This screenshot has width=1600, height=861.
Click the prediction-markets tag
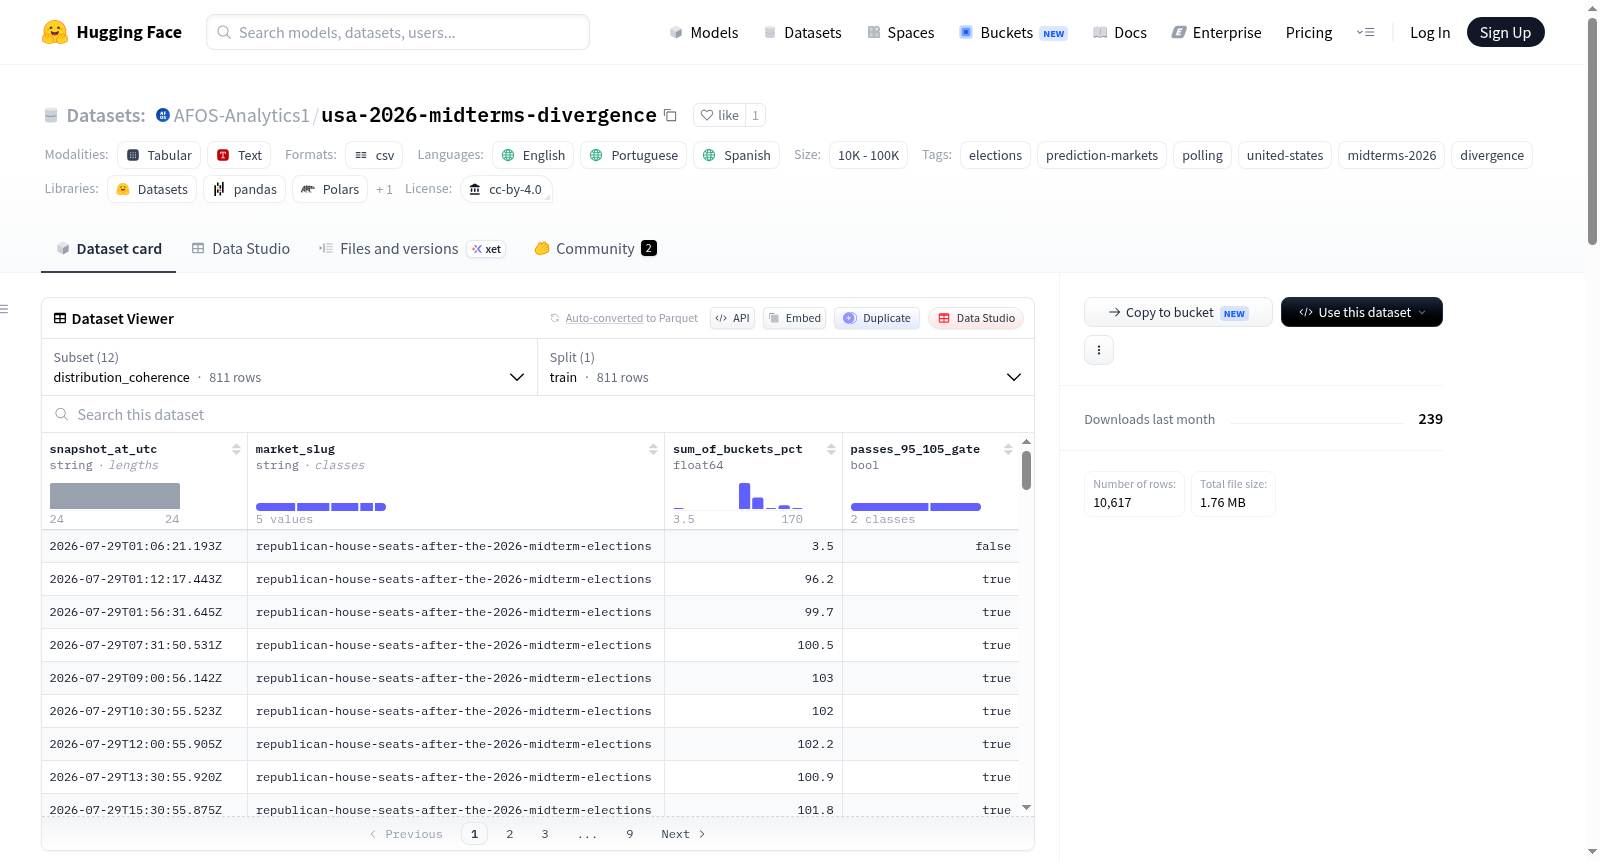click(x=1102, y=155)
